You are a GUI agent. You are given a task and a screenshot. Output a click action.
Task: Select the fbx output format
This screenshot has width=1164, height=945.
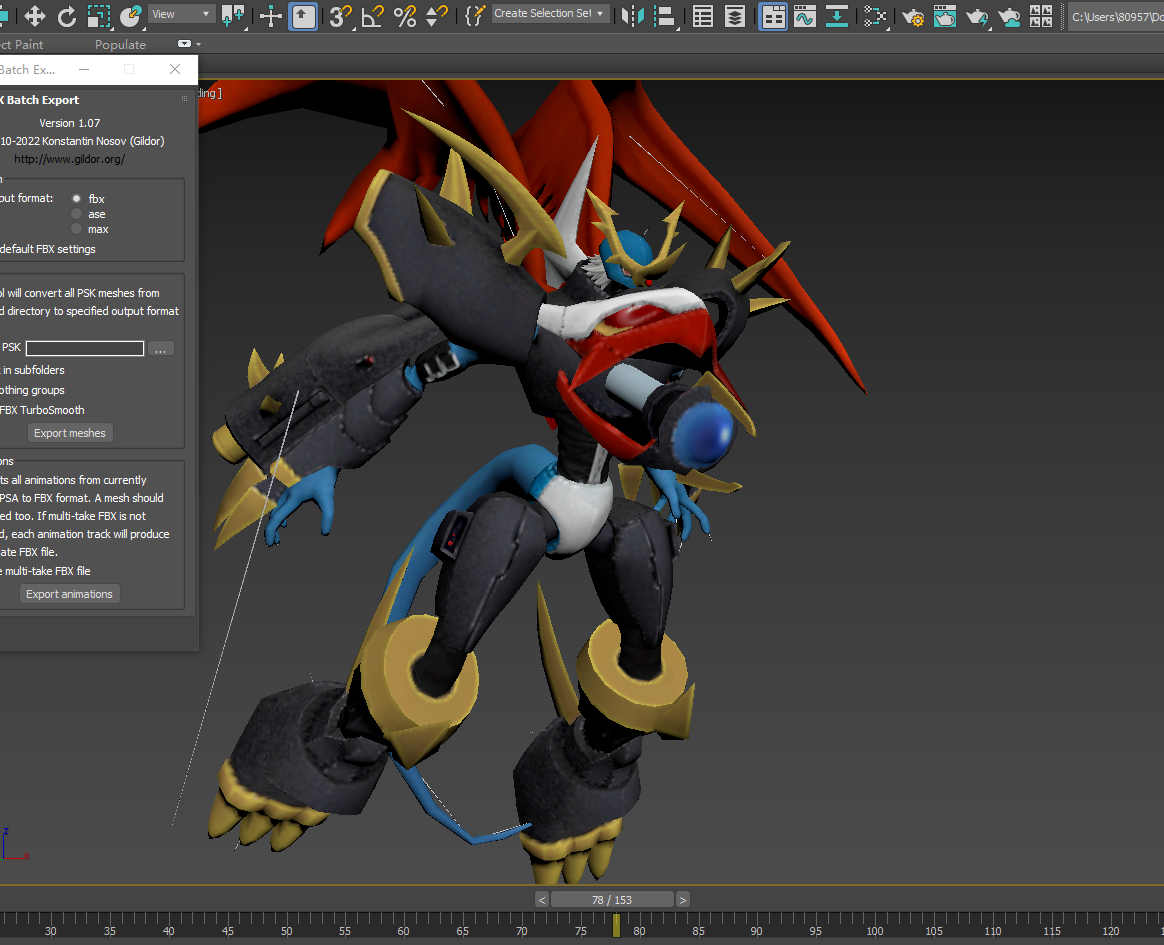pos(76,198)
